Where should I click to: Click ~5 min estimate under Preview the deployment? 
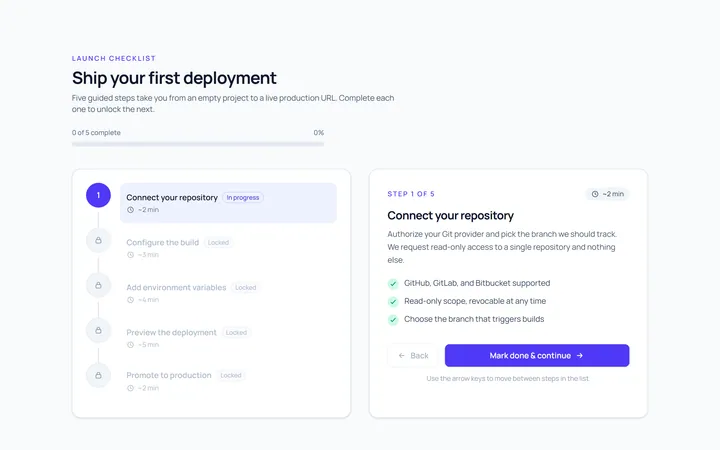point(148,345)
